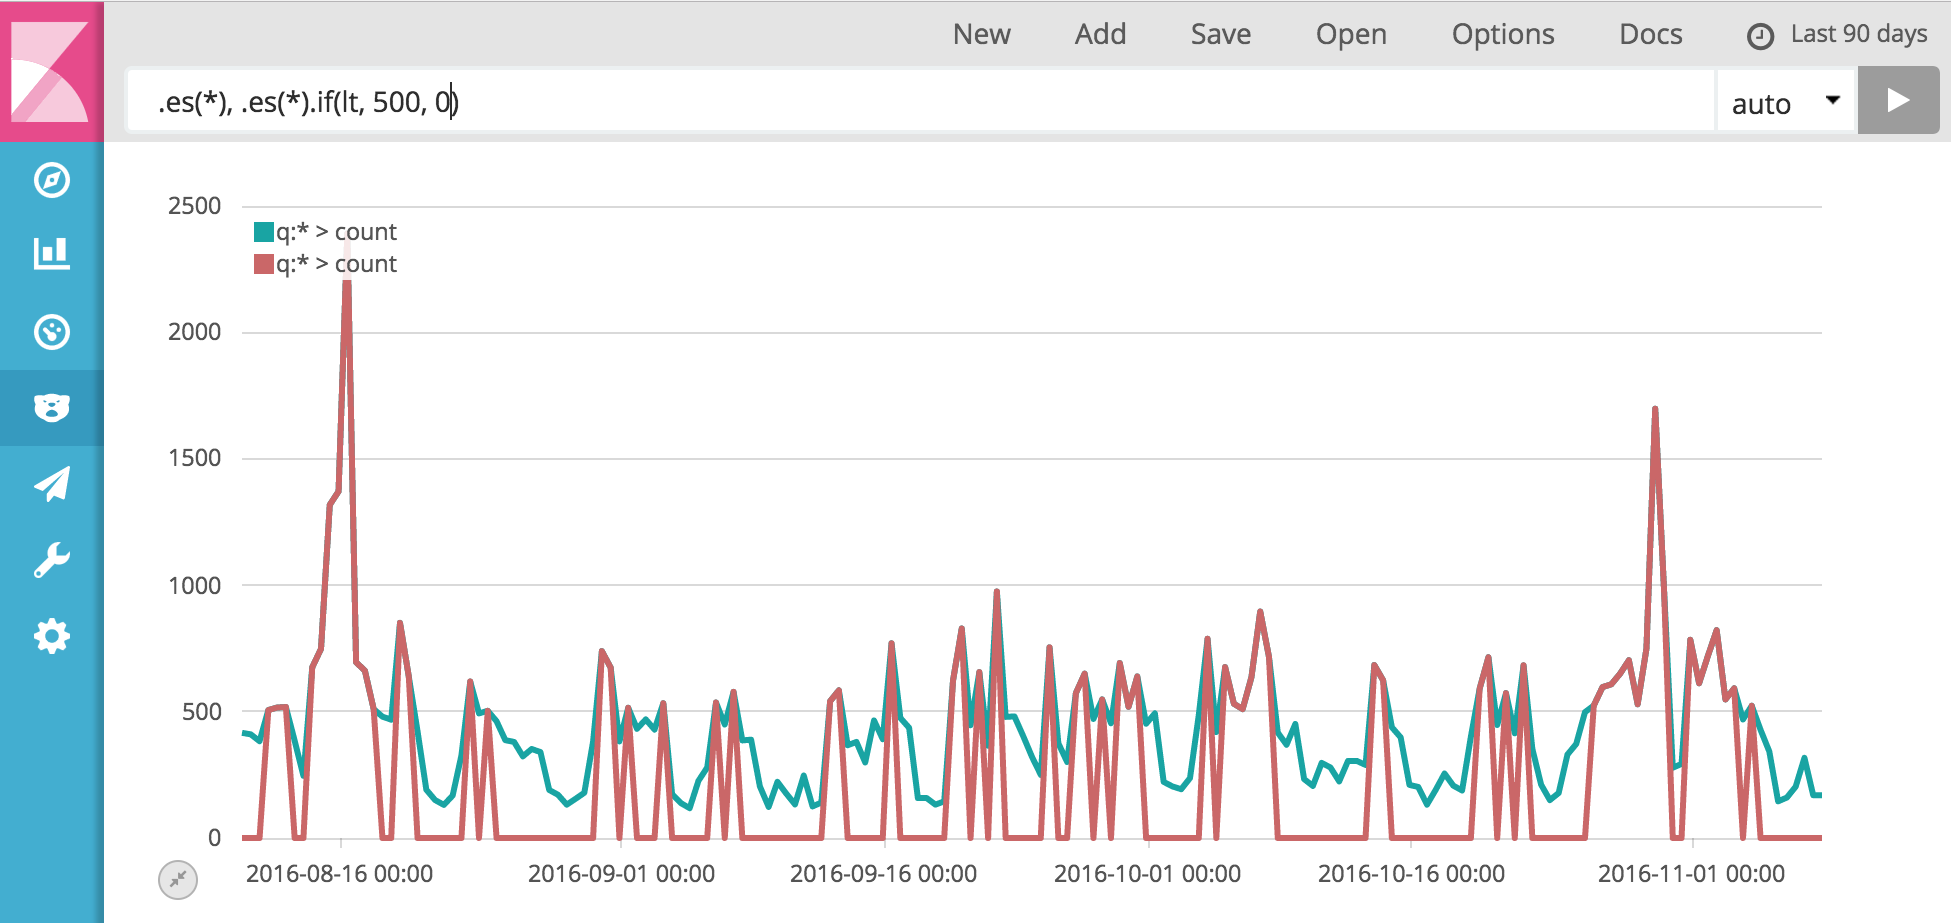
Task: Click the teal legend color swatch
Action: coord(264,232)
